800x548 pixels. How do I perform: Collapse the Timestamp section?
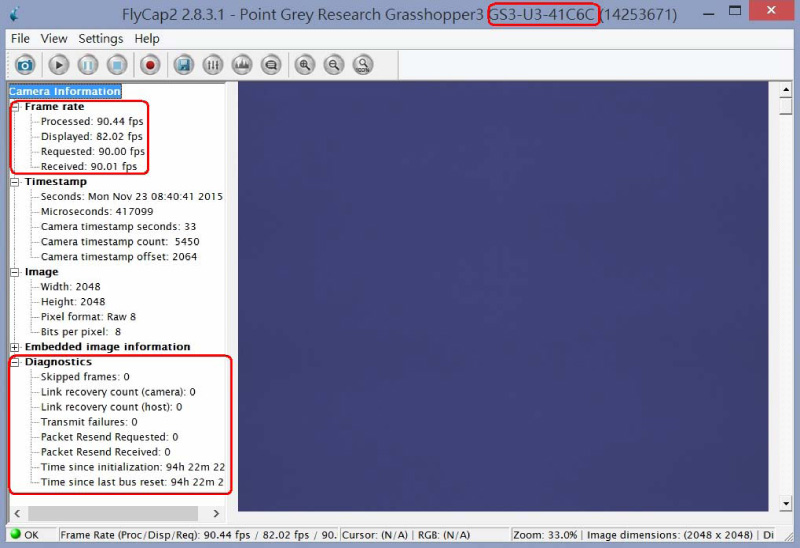tap(16, 182)
